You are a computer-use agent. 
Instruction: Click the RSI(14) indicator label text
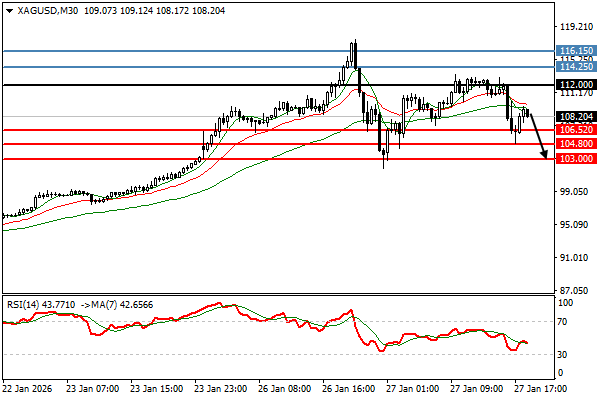(x=25, y=304)
